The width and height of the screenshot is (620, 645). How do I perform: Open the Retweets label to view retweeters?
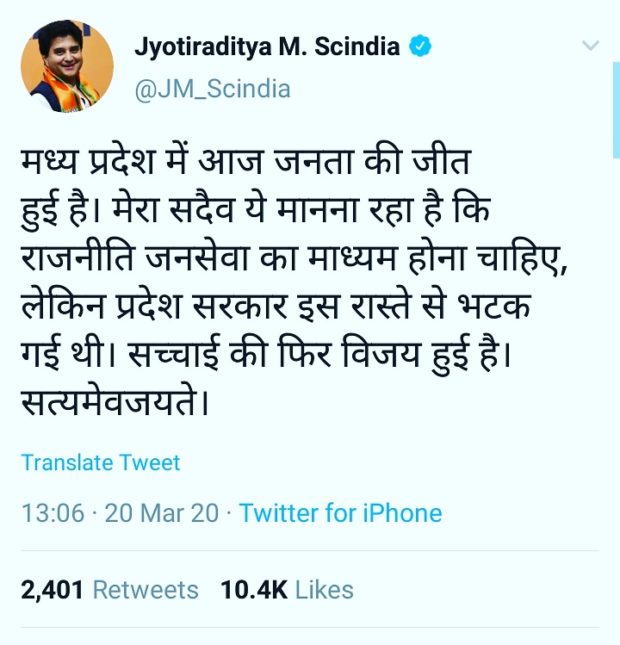146,590
